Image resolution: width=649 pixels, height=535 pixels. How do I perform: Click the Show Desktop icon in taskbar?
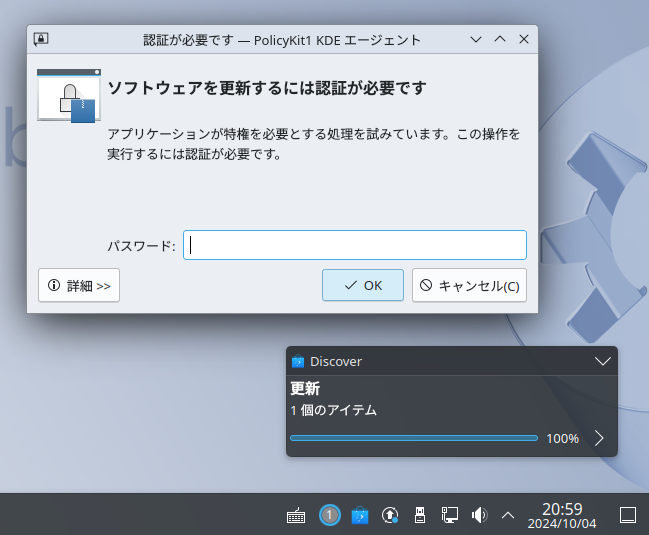coord(628,515)
